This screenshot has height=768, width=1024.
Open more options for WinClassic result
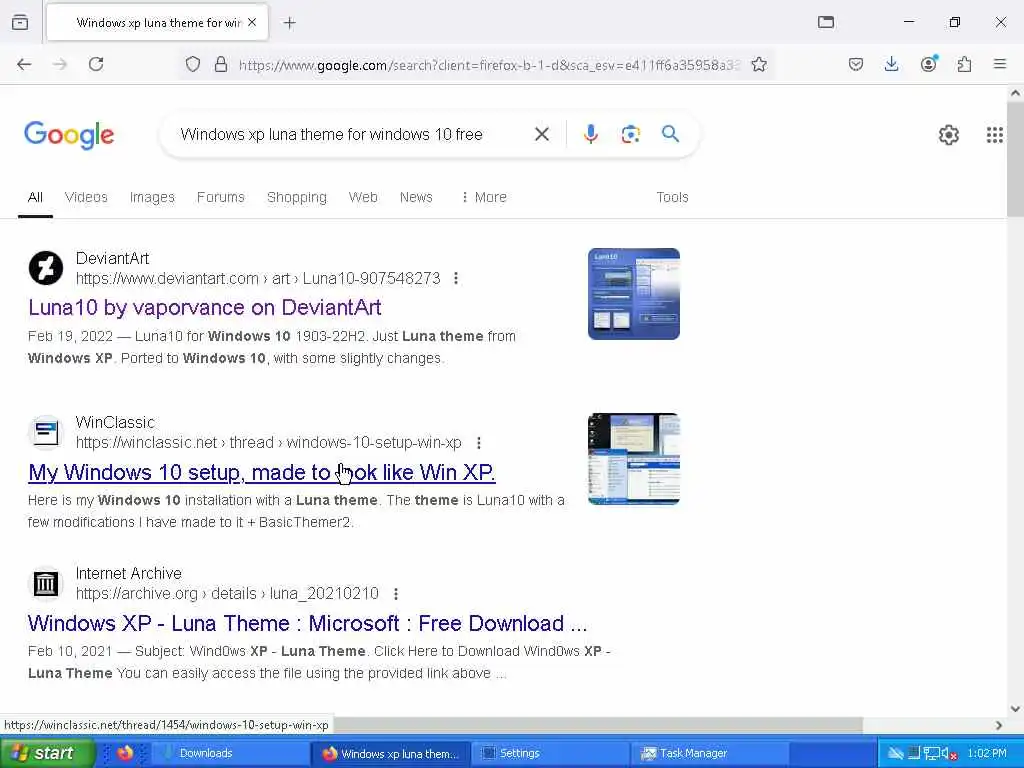[x=479, y=443]
